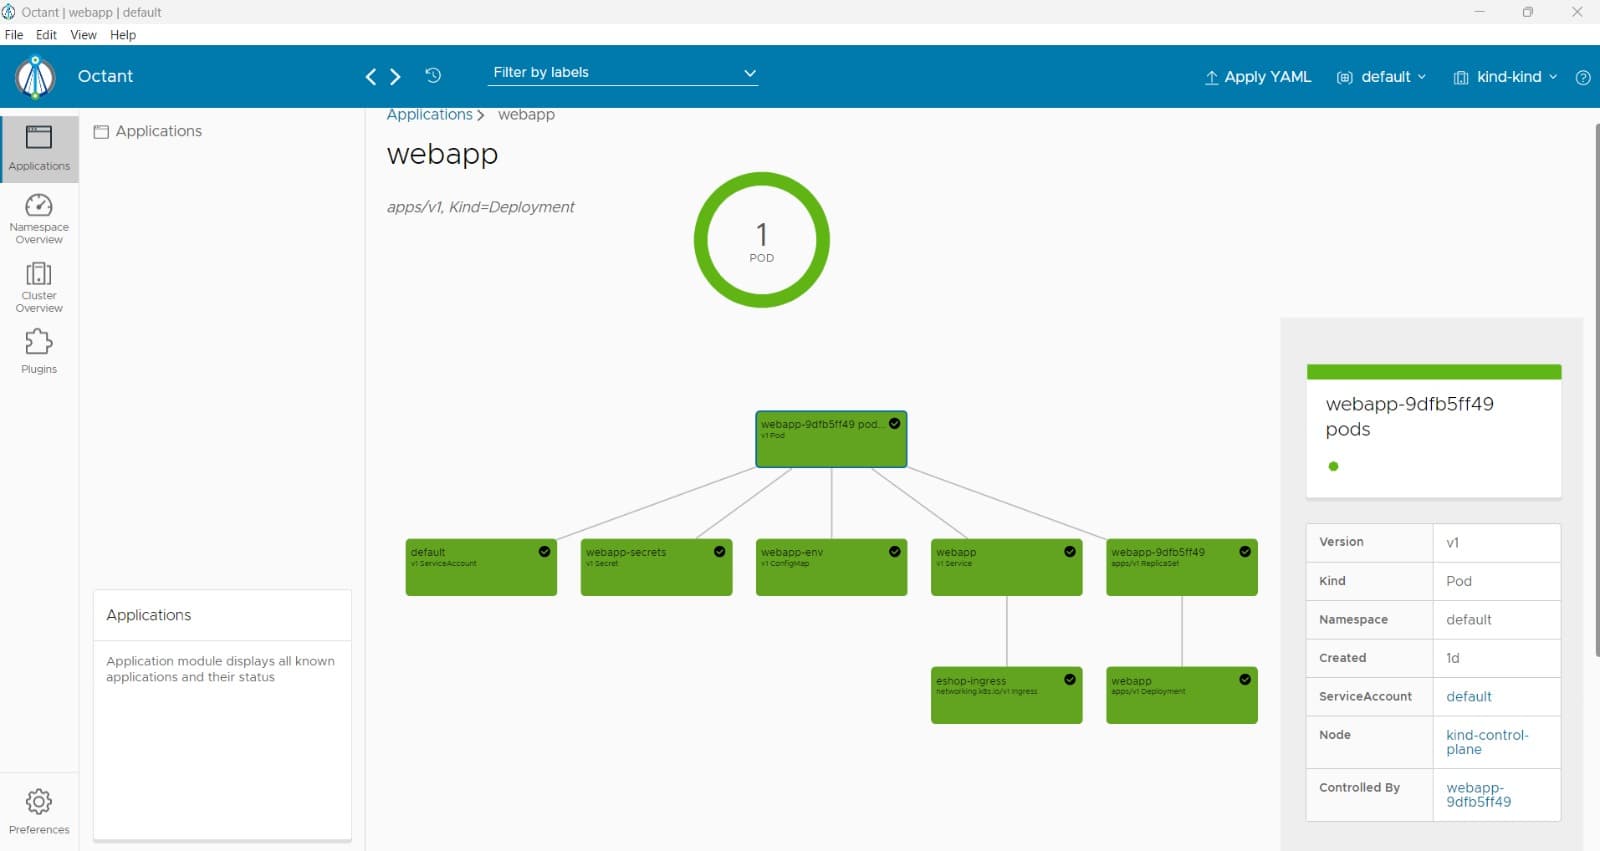Screen dimensions: 1600x851
Task: Click the Applications description card heading
Action: click(149, 615)
